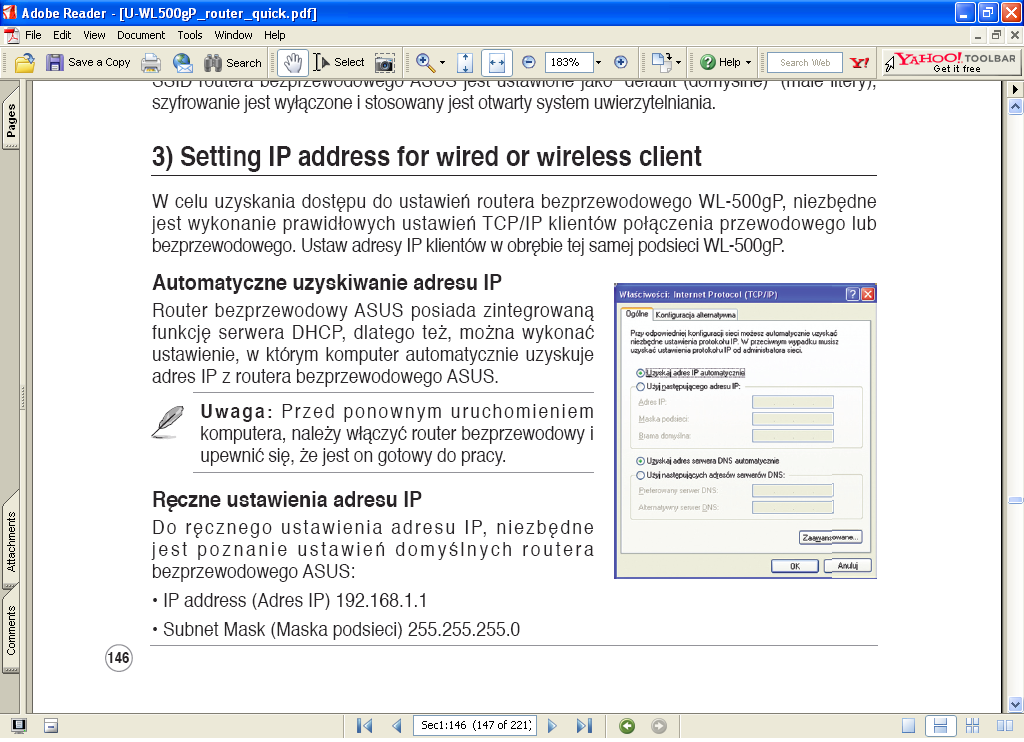
Task: Click the 183% zoom percentage field
Action: 568,63
